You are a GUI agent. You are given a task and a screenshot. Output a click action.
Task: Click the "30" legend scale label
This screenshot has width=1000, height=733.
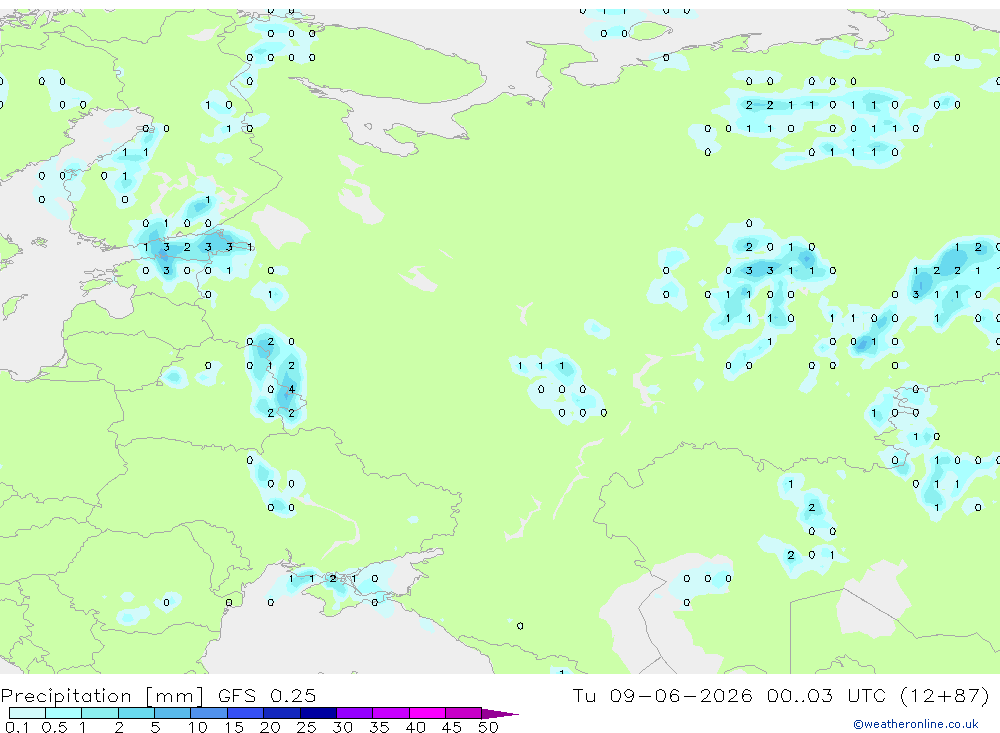pos(342,727)
